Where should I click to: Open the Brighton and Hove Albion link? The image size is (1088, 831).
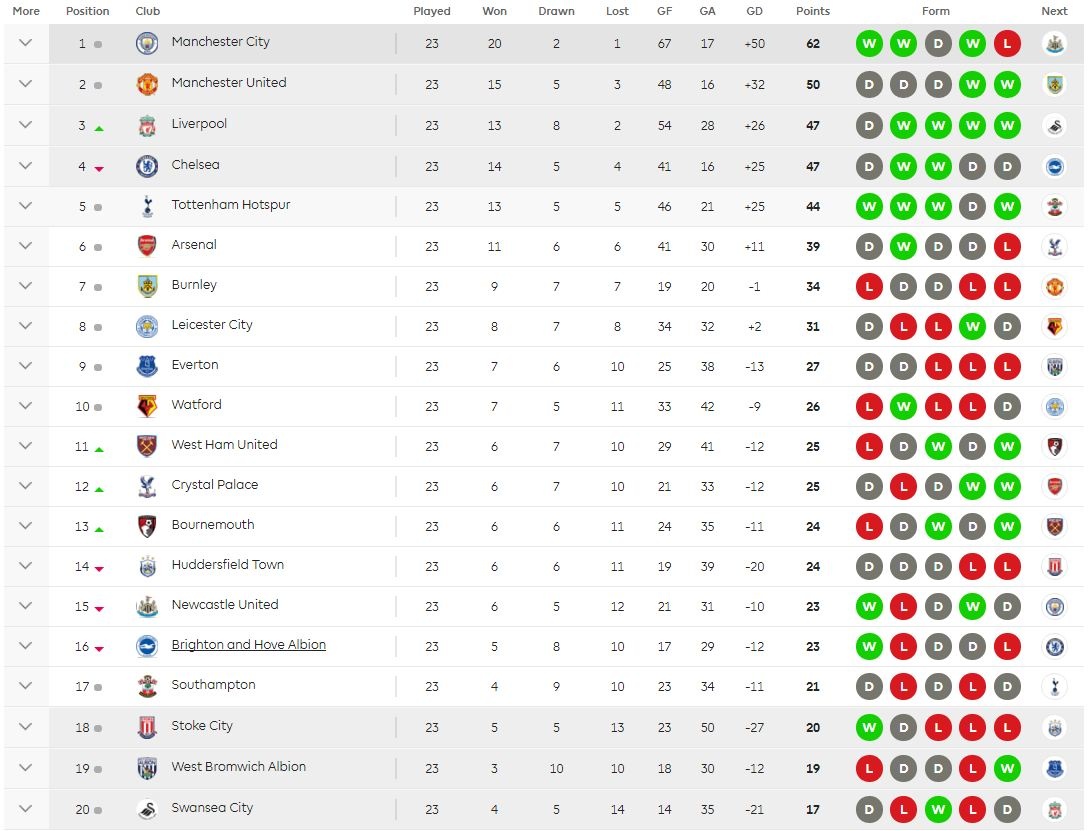point(248,646)
